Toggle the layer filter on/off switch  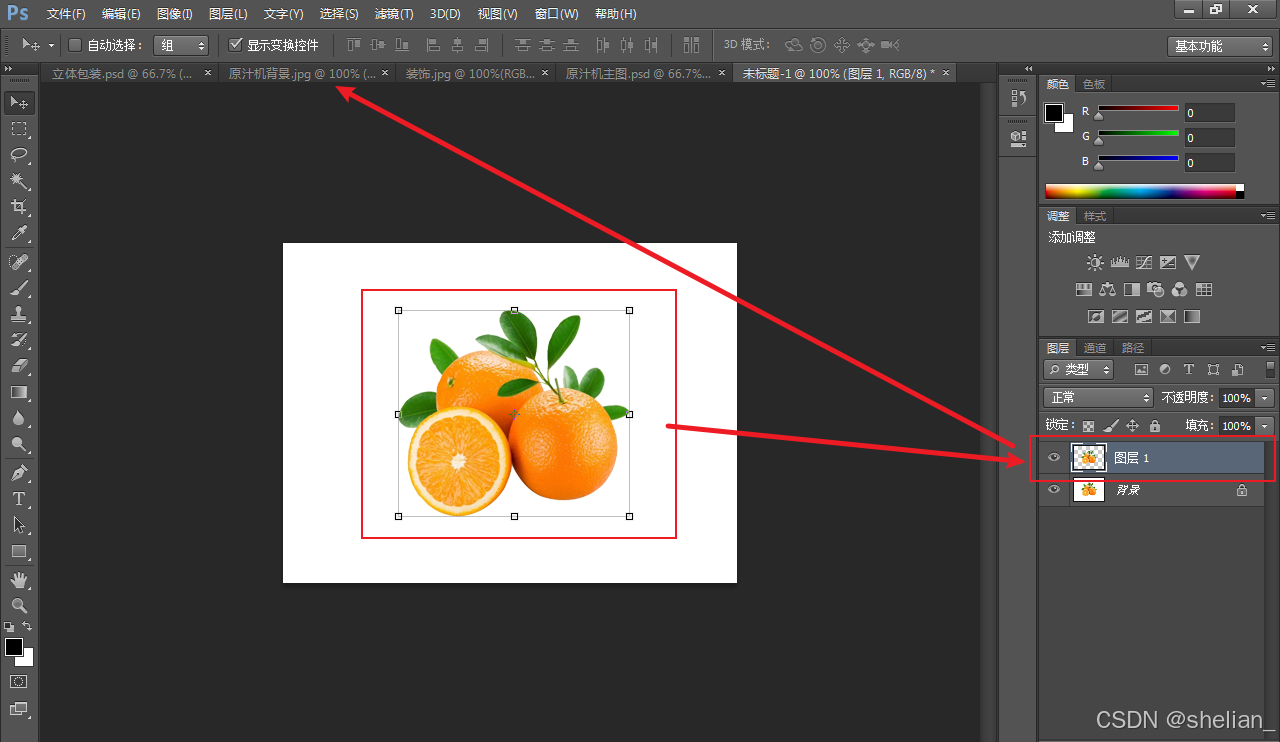click(1270, 369)
